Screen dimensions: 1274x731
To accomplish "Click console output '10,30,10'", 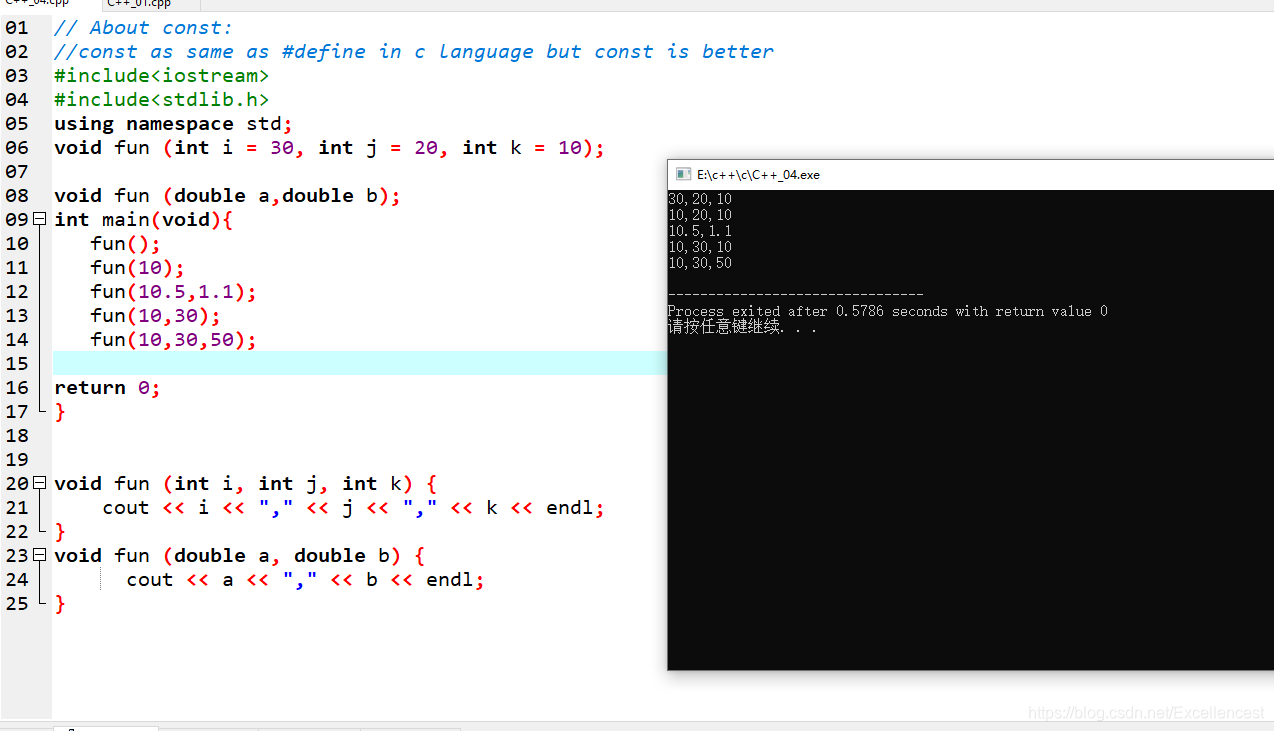I will click(700, 247).
